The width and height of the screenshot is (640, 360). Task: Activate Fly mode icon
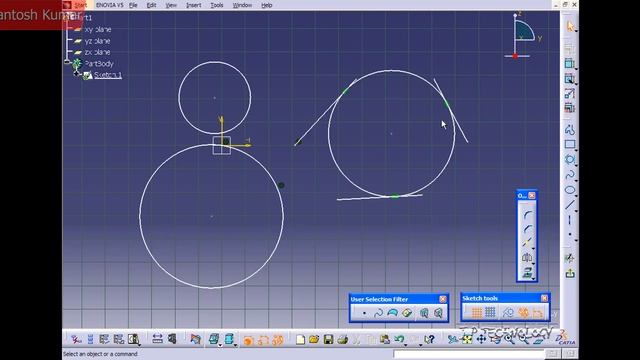[453, 339]
